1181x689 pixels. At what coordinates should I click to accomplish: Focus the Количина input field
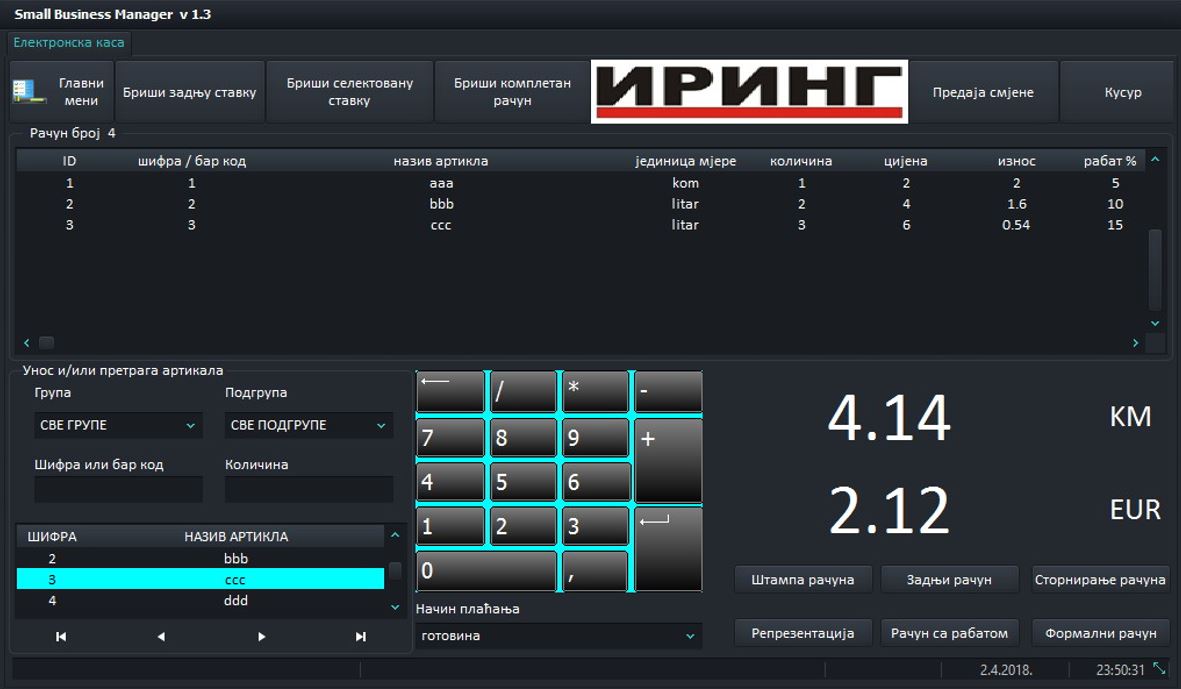[x=309, y=489]
